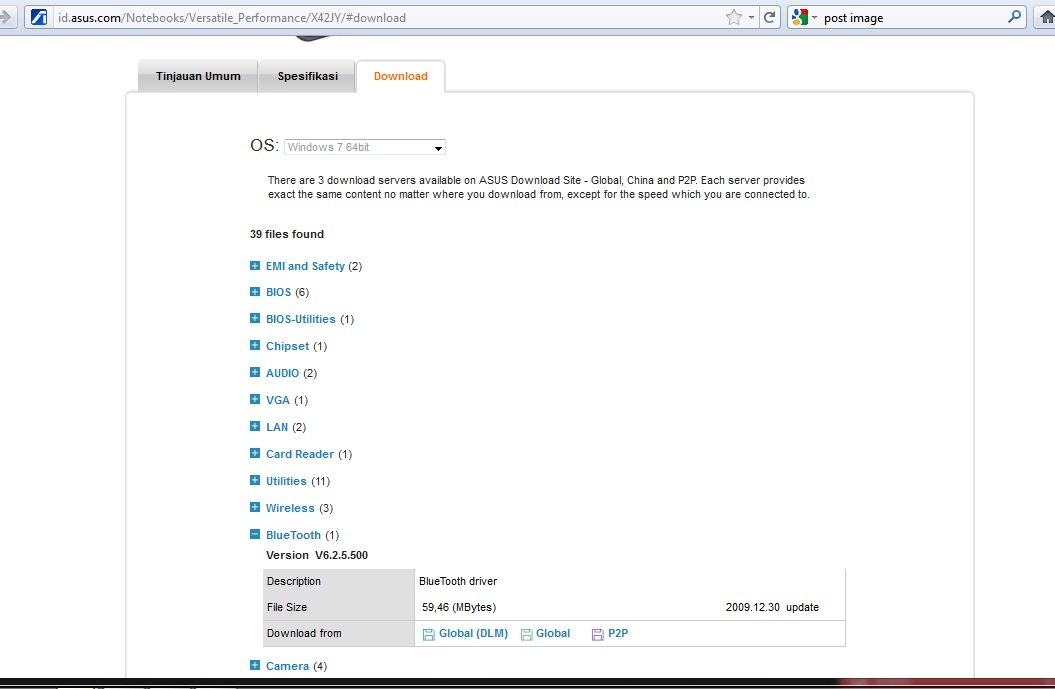Go to the browser home page icon
This screenshot has width=1055, height=689.
1047,17
